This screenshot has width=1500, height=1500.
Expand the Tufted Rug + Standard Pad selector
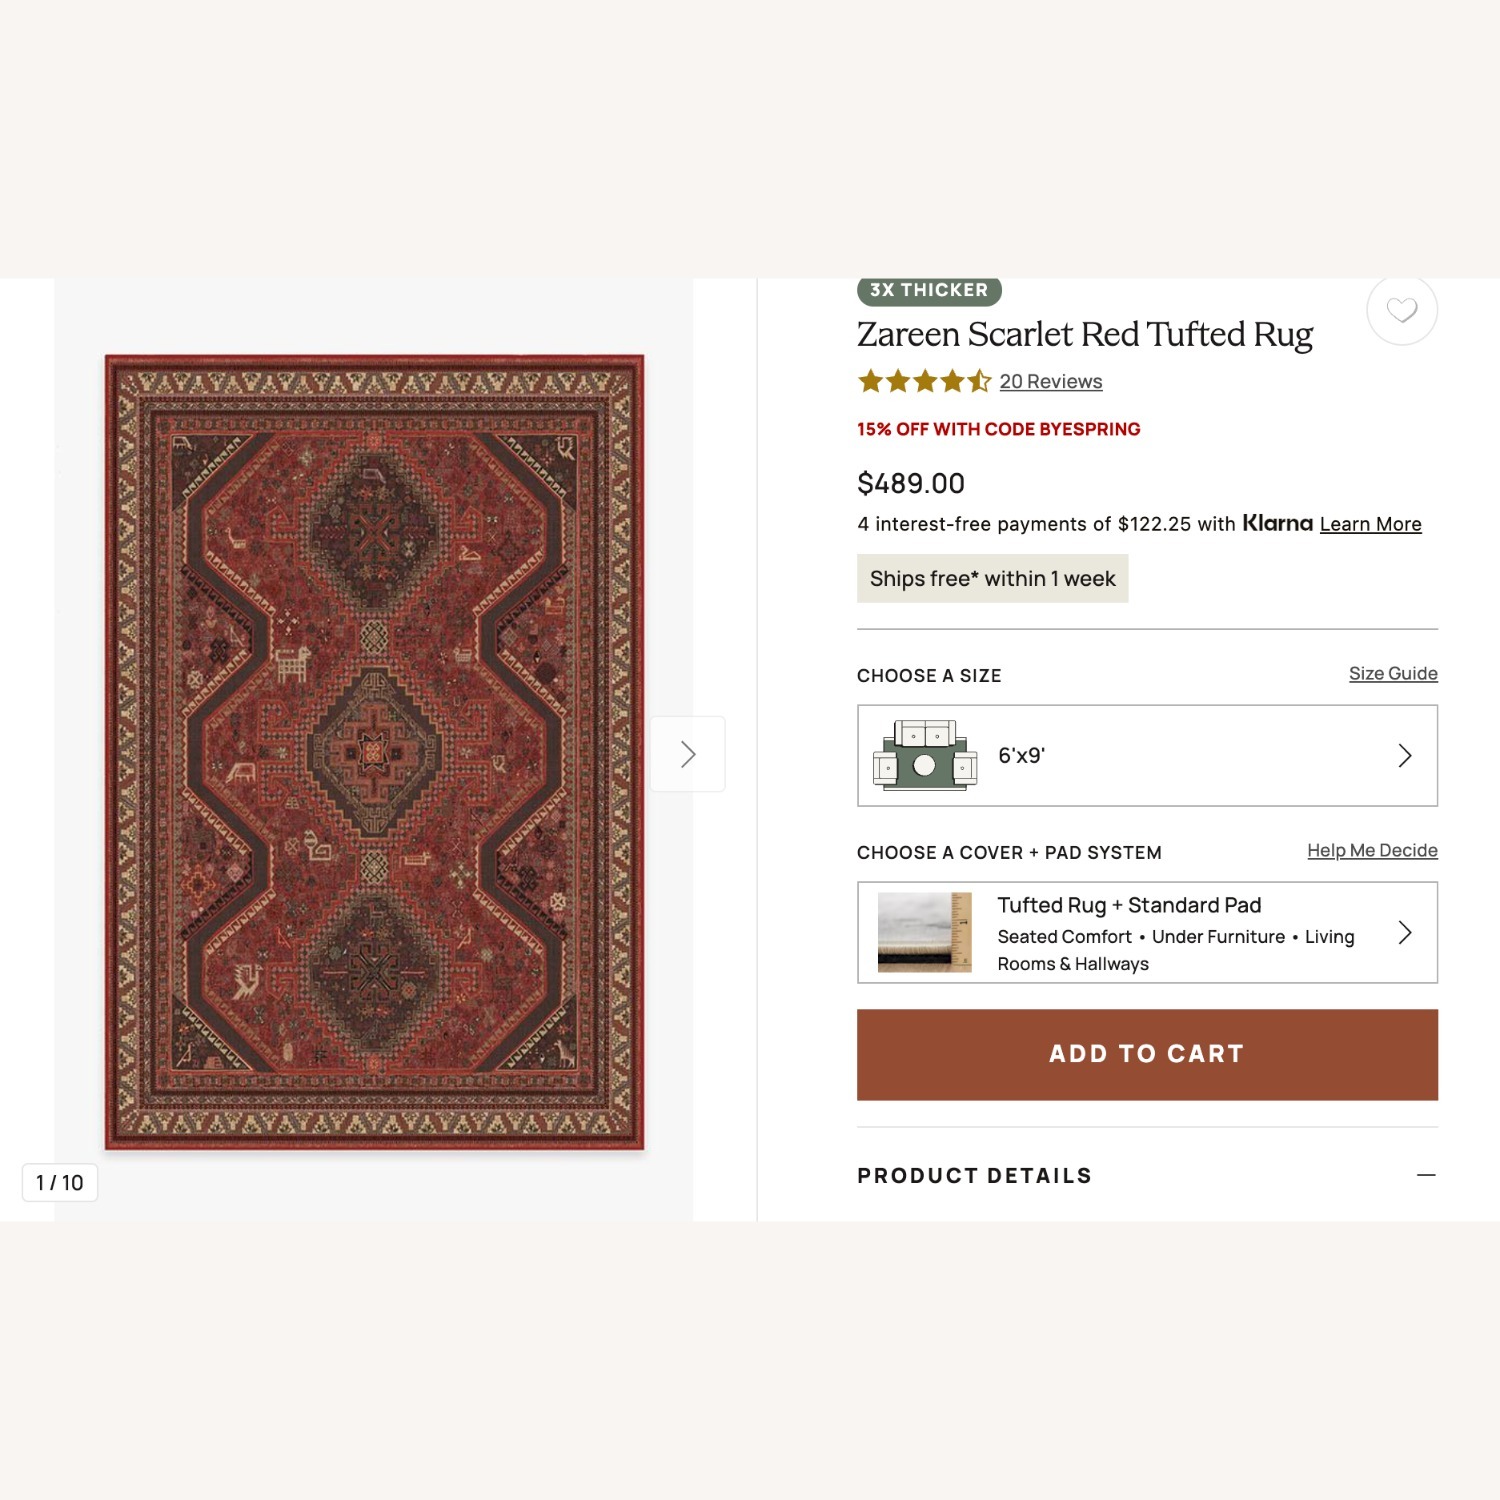tap(1147, 932)
